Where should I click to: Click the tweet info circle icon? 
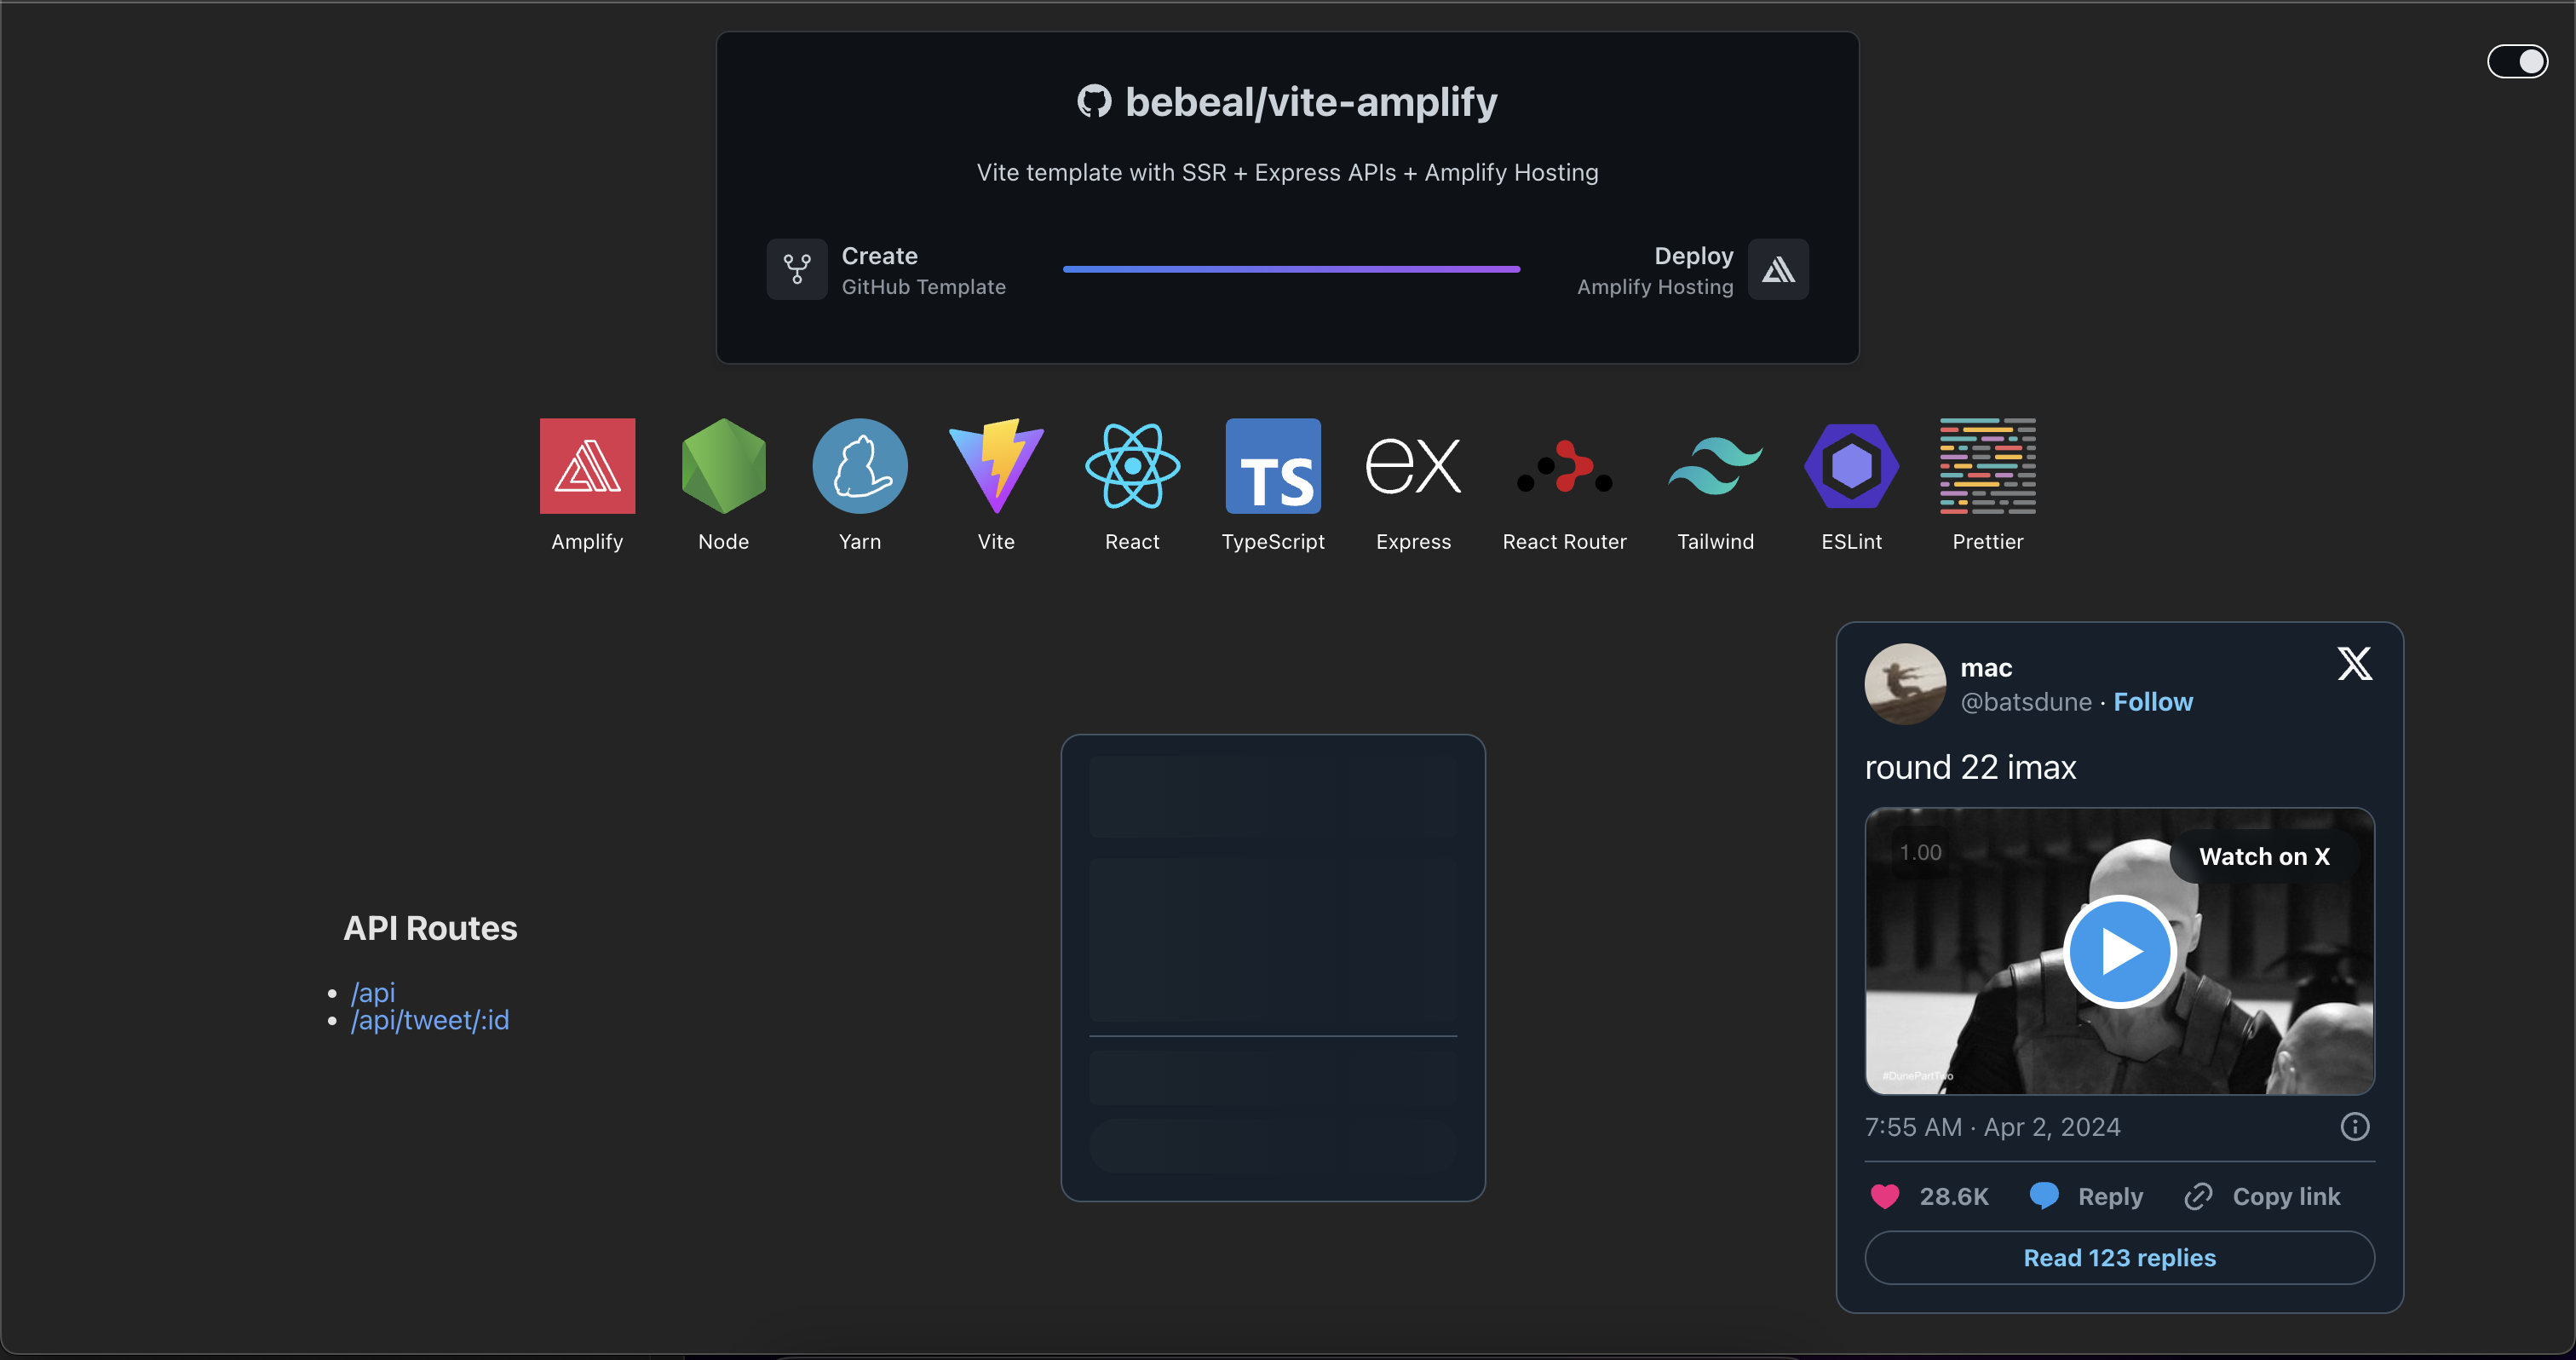(x=2354, y=1127)
